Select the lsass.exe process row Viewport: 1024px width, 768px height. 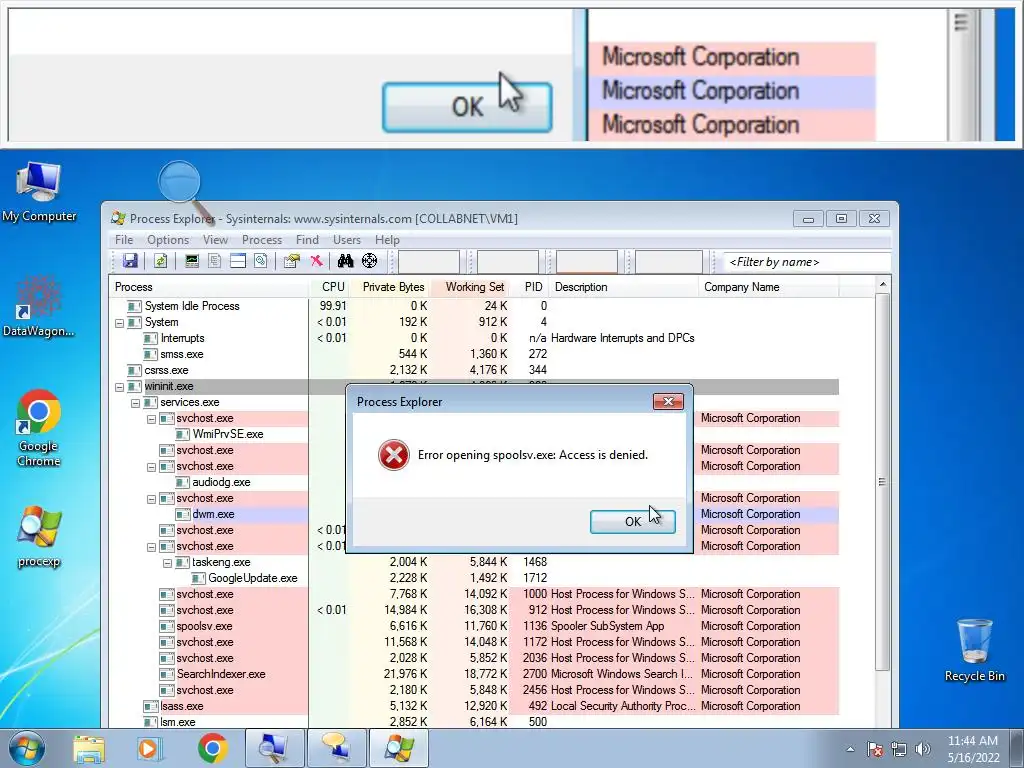point(475,706)
